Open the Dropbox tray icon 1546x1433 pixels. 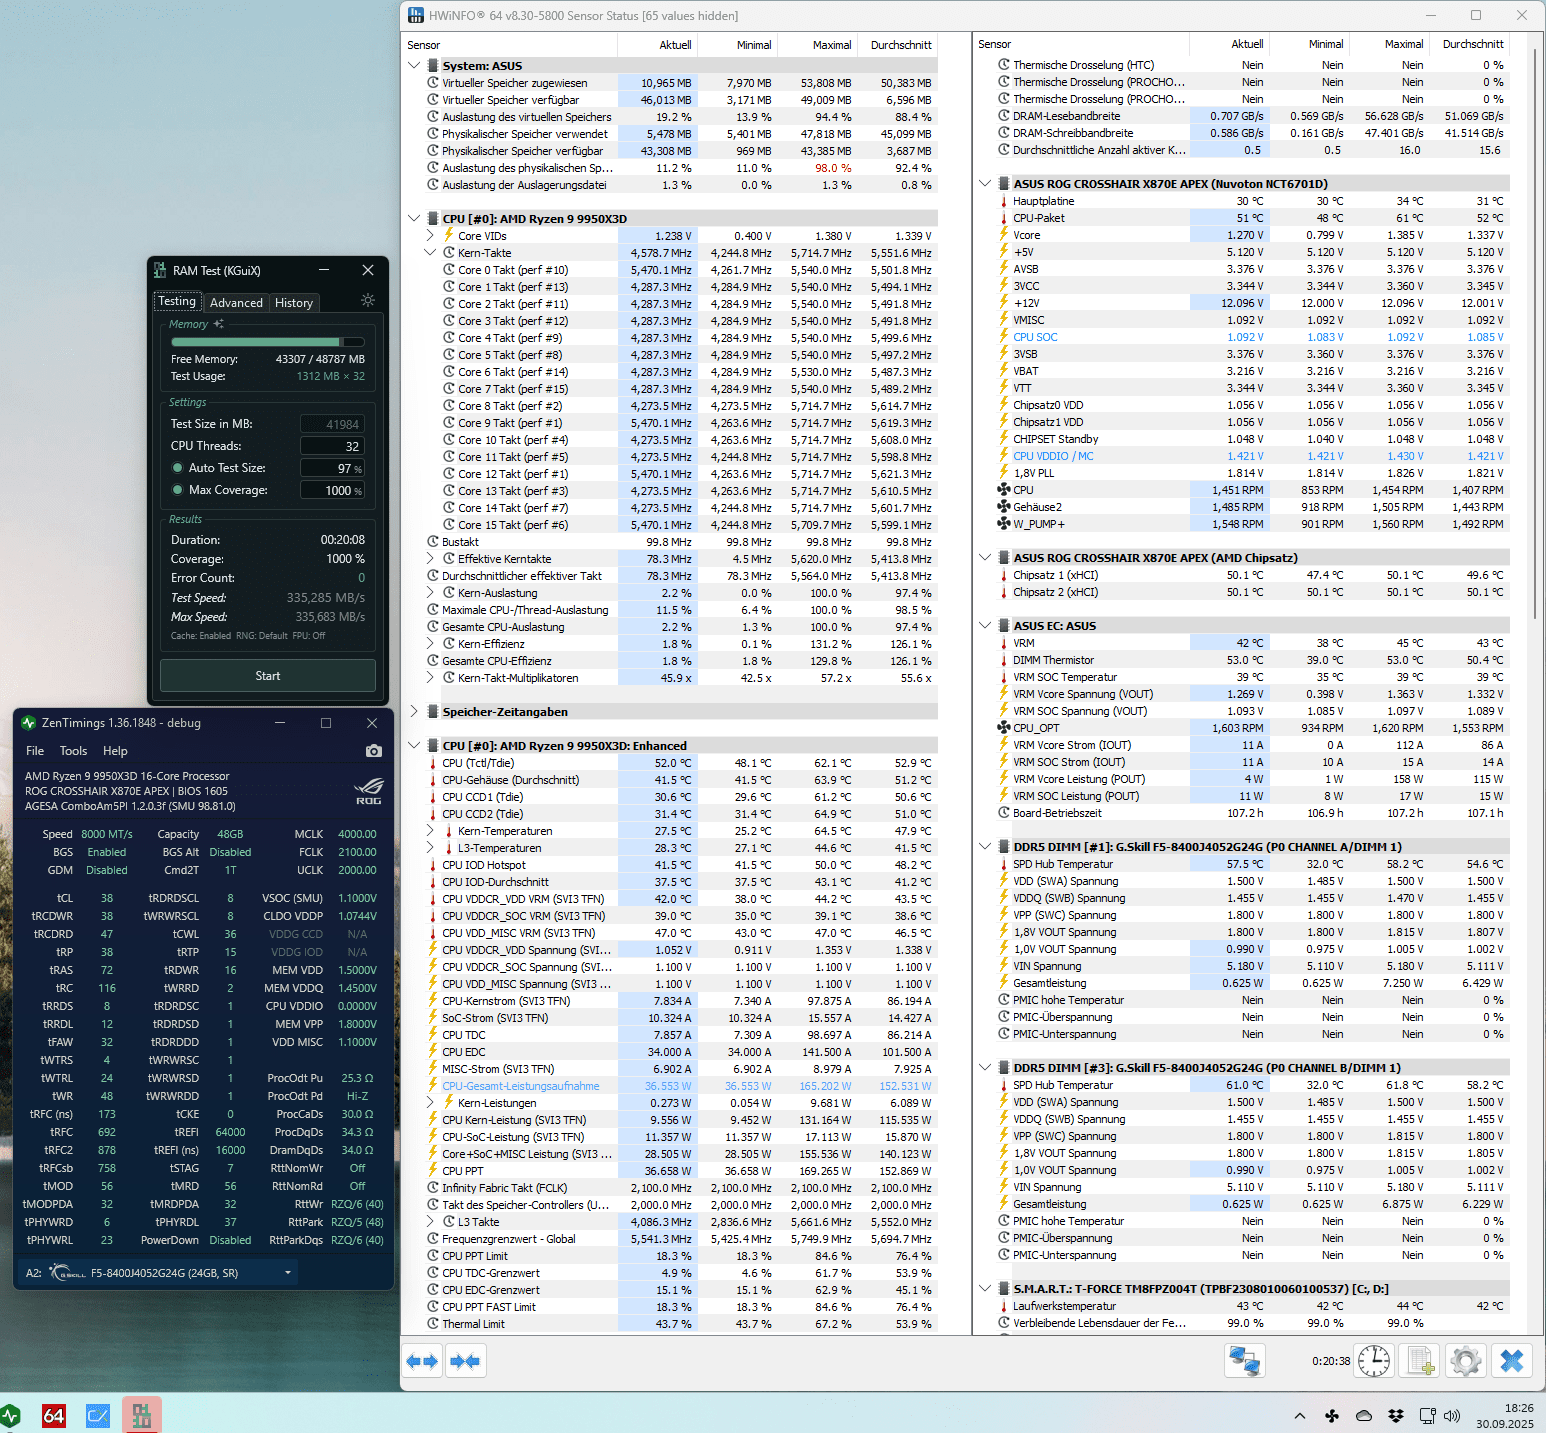[1396, 1416]
